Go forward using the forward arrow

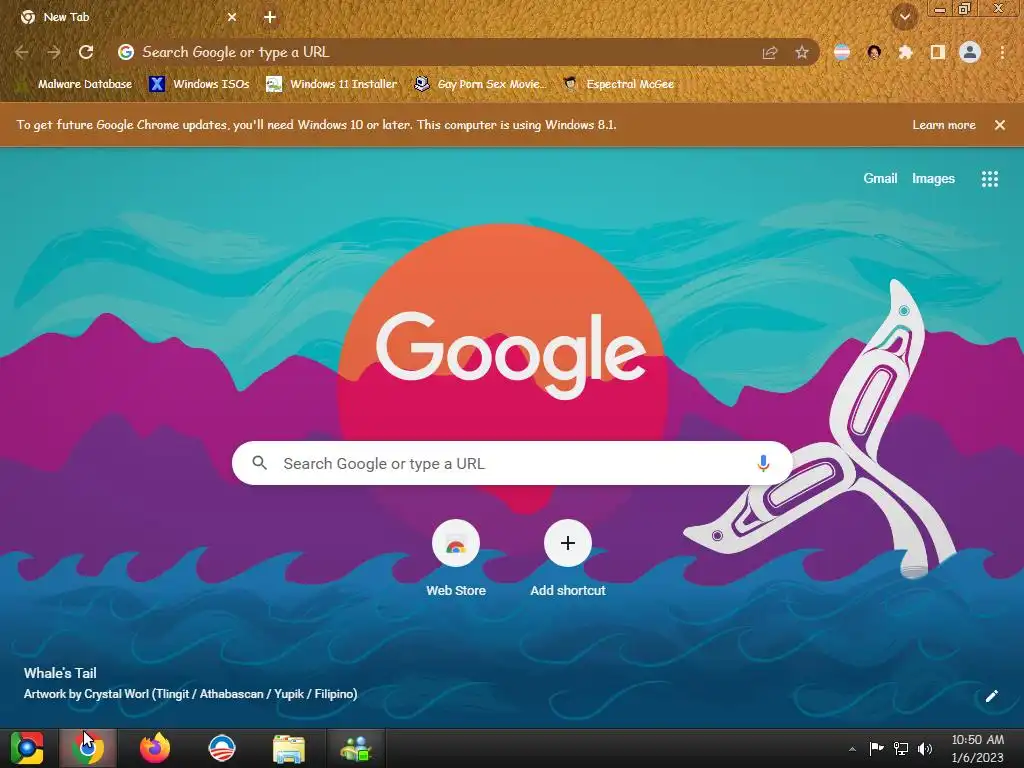click(x=54, y=52)
